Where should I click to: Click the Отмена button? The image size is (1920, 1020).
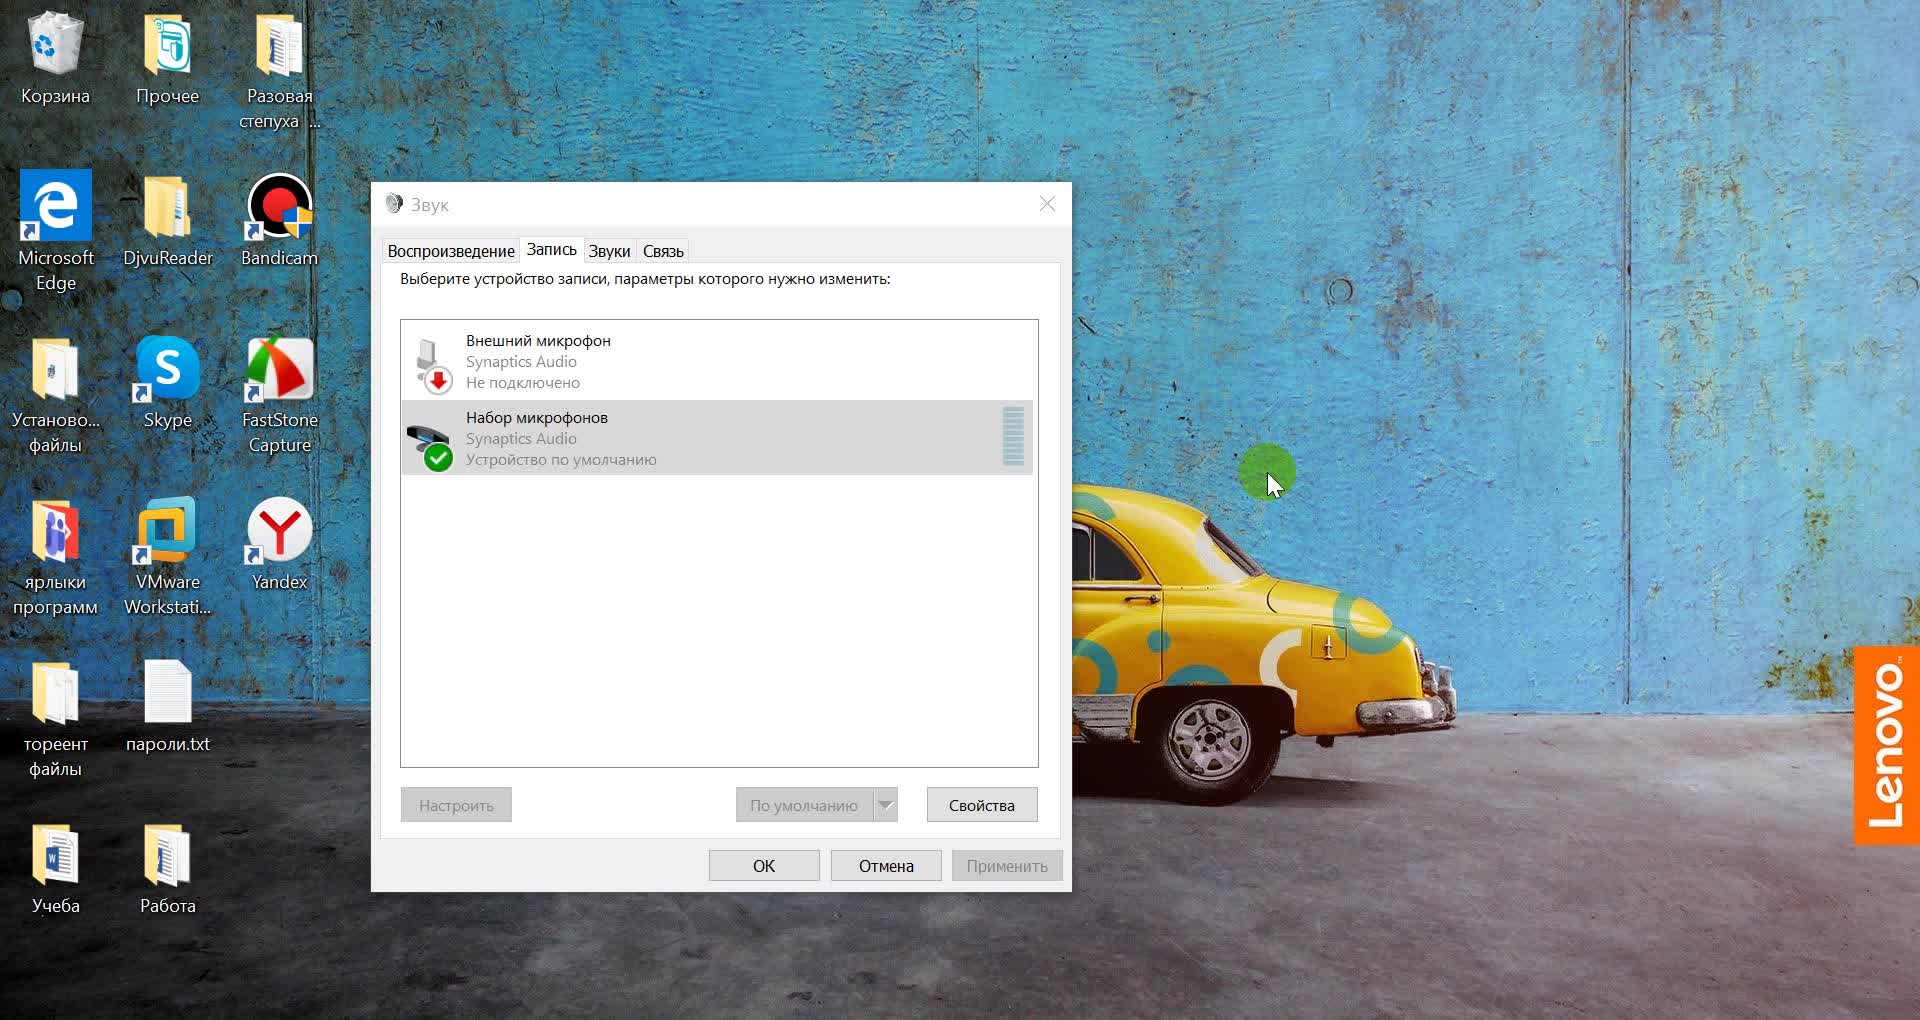click(886, 866)
